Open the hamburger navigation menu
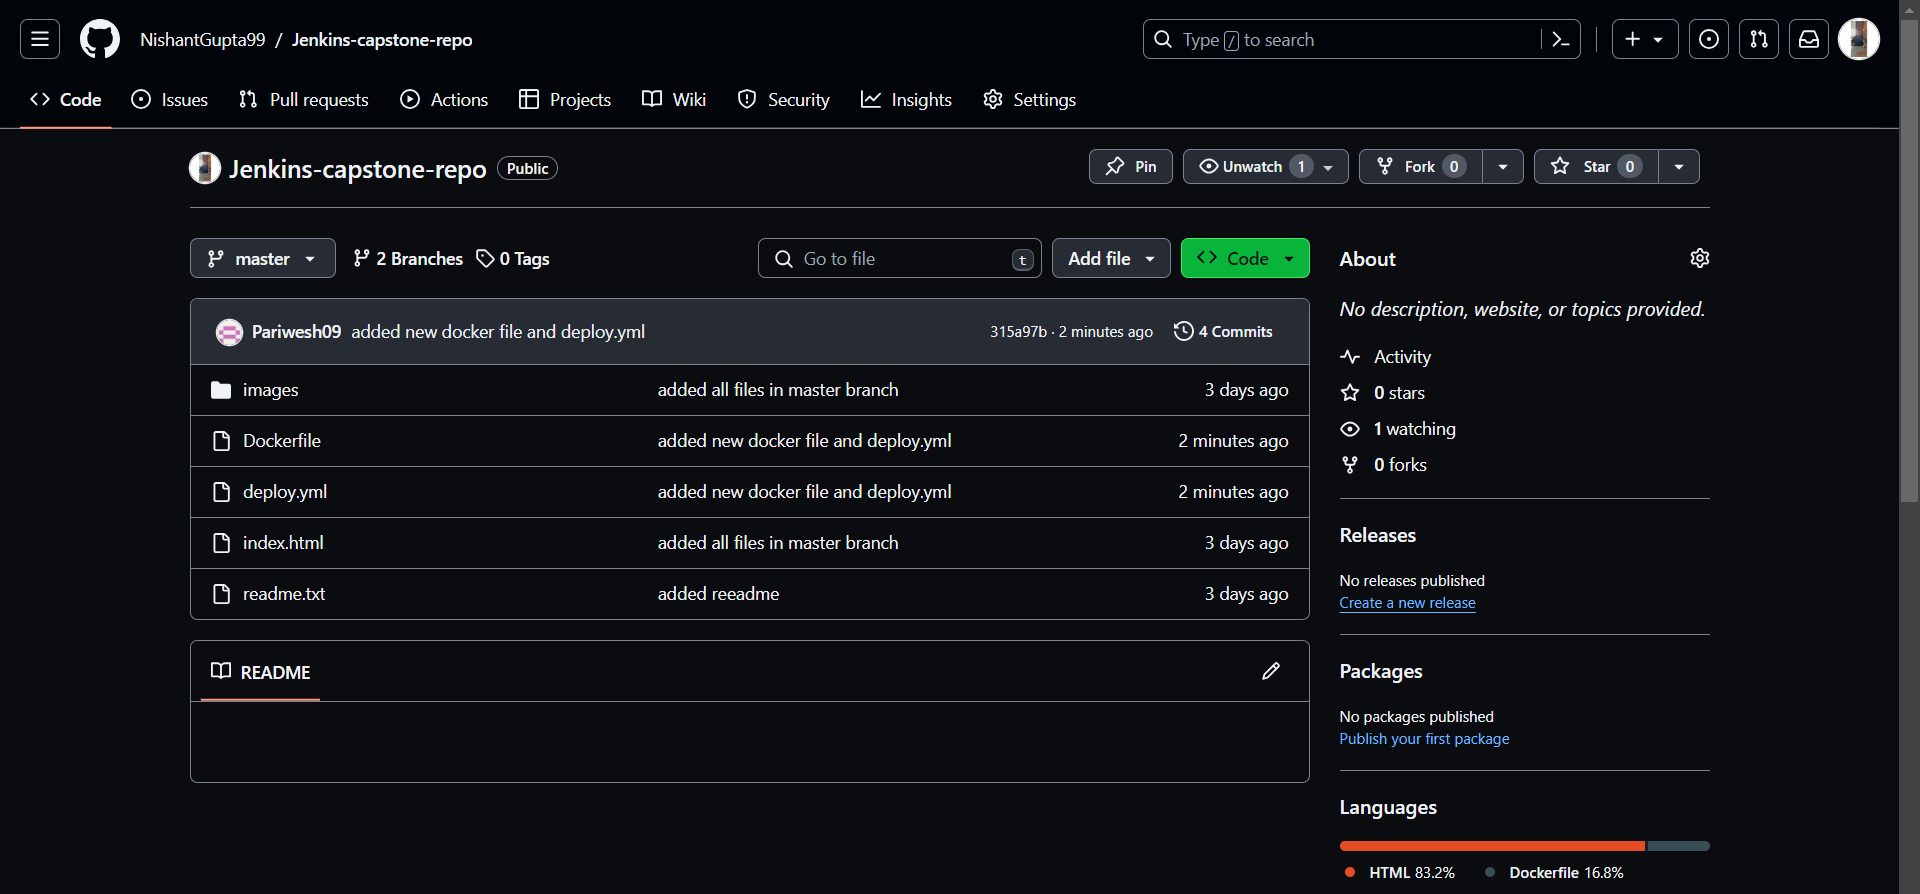Screen dimensions: 1920x894 (40, 40)
